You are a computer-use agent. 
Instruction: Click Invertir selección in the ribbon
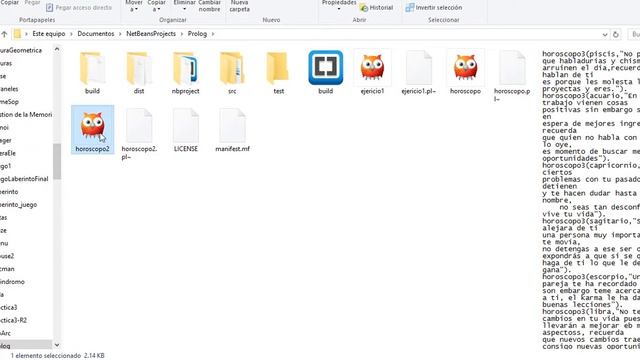click(x=433, y=8)
